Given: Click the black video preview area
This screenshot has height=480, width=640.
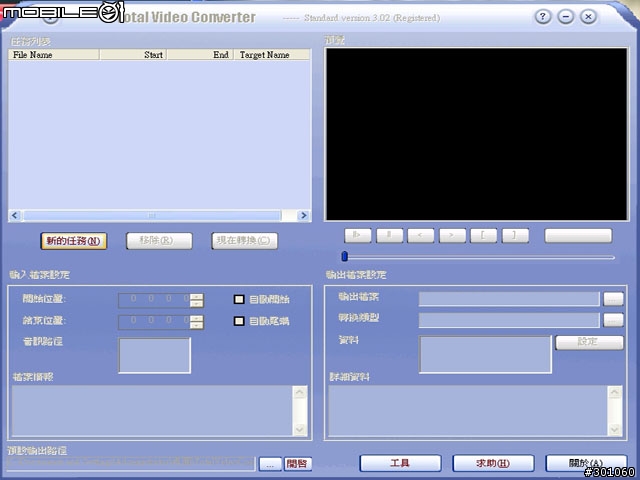Looking at the screenshot, I should coord(476,134).
